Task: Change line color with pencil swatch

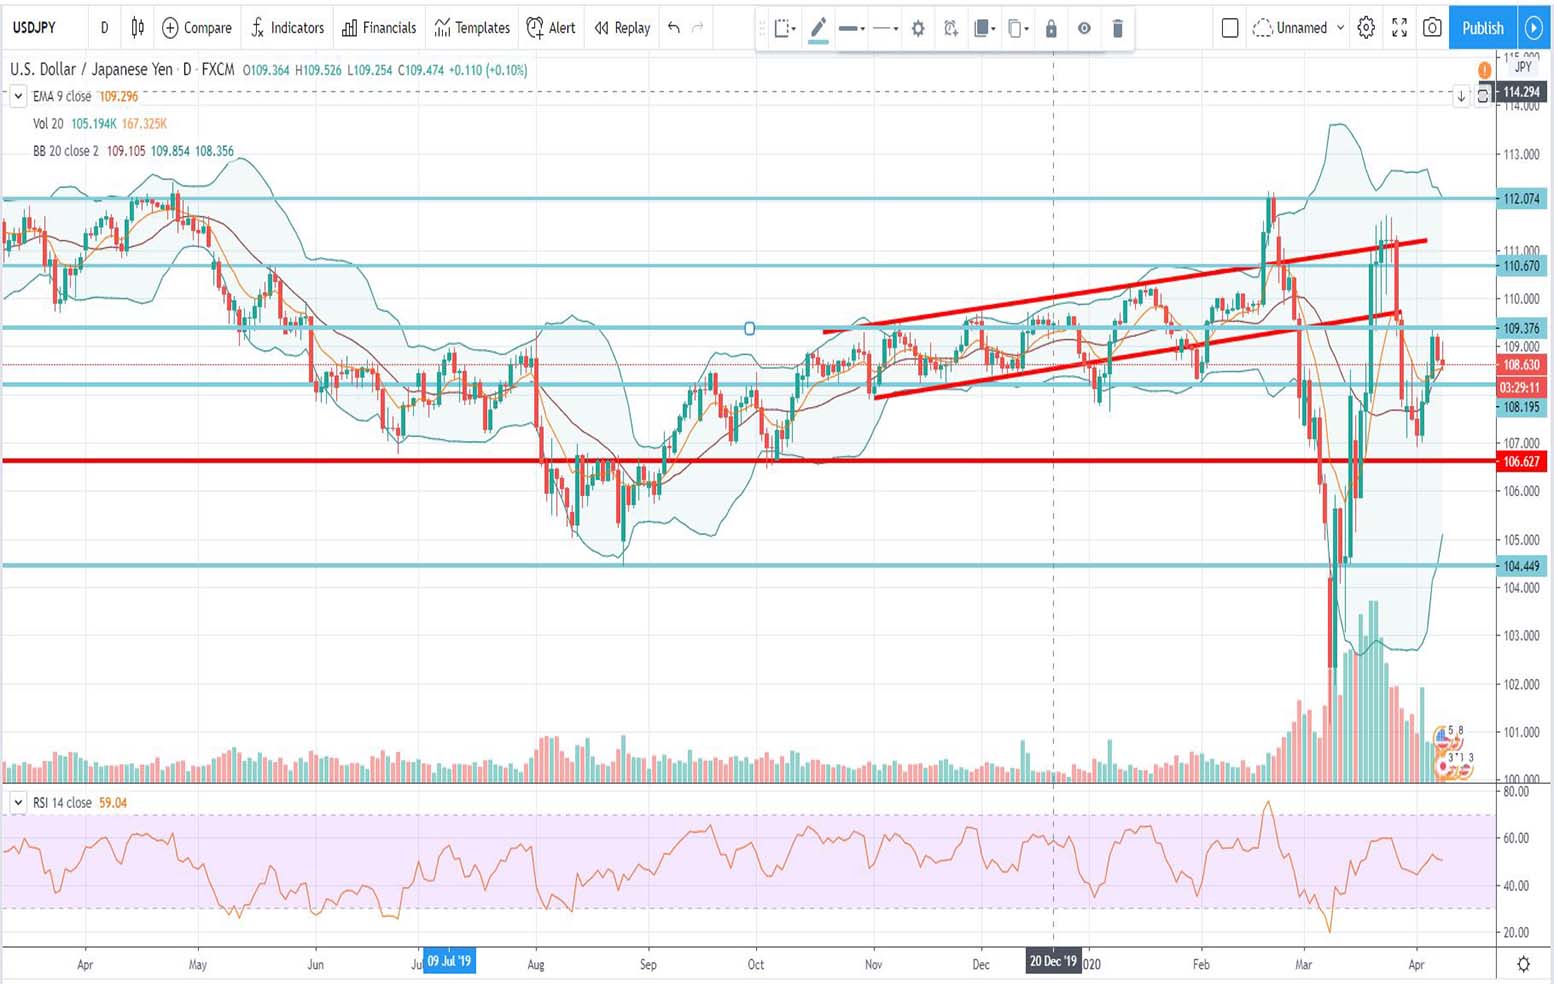Action: [x=818, y=29]
